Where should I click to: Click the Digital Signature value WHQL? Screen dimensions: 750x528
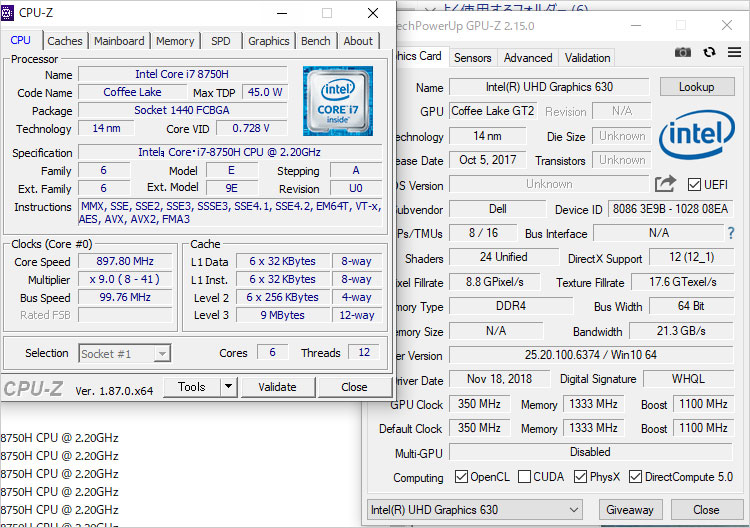pyautogui.click(x=688, y=379)
